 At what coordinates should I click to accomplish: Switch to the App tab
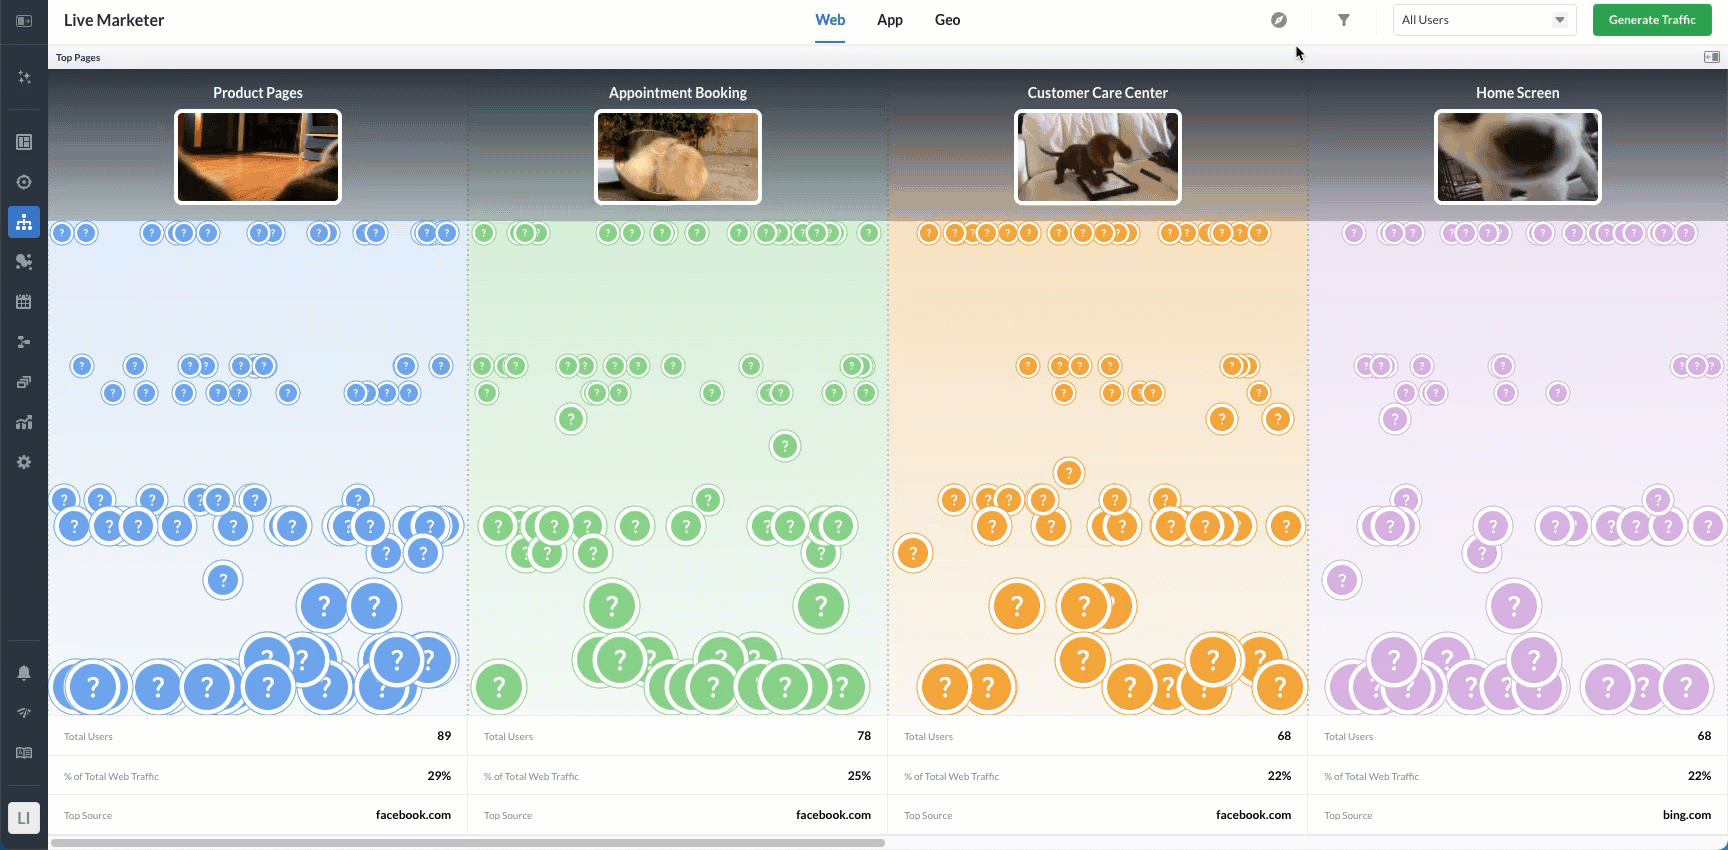tap(890, 20)
